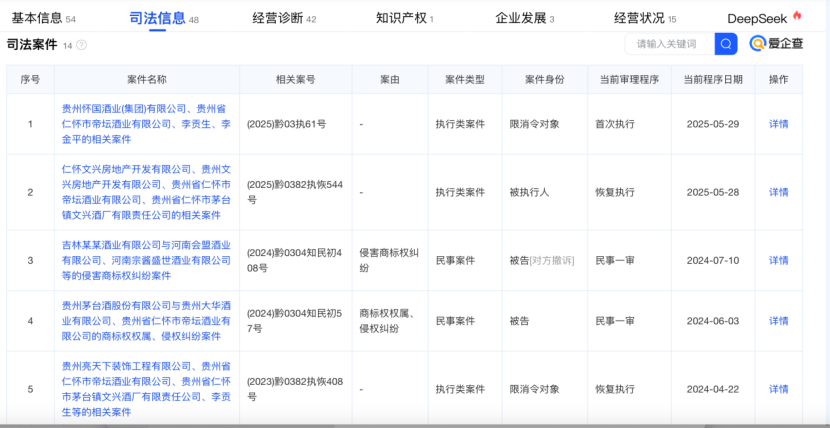
Task: Click 详情 for the 2024-06-03 case
Action: click(x=778, y=321)
